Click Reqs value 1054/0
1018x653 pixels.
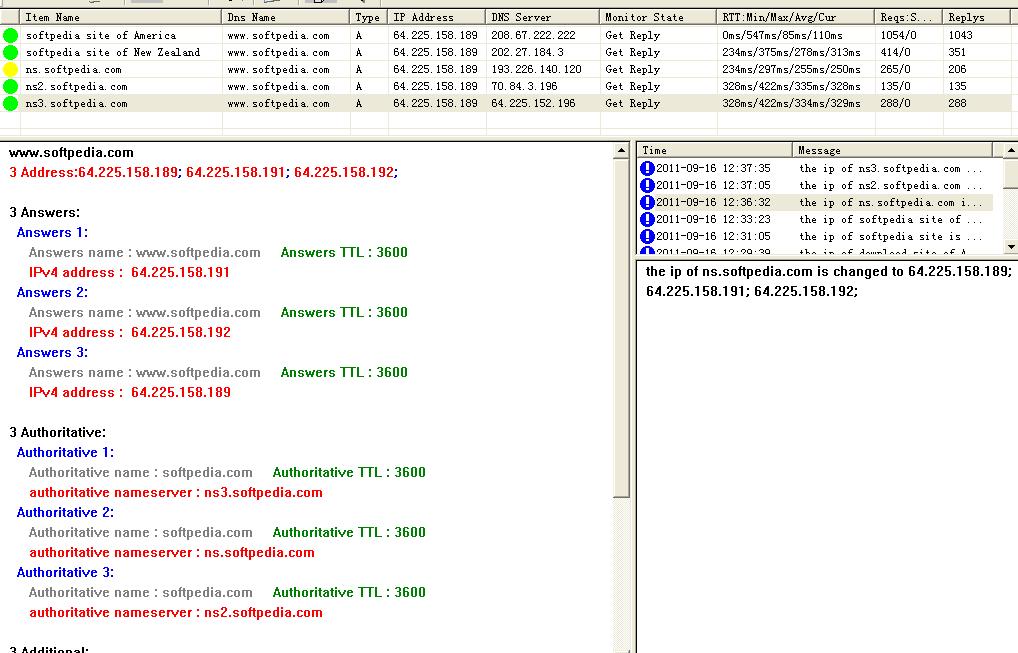tap(899, 35)
